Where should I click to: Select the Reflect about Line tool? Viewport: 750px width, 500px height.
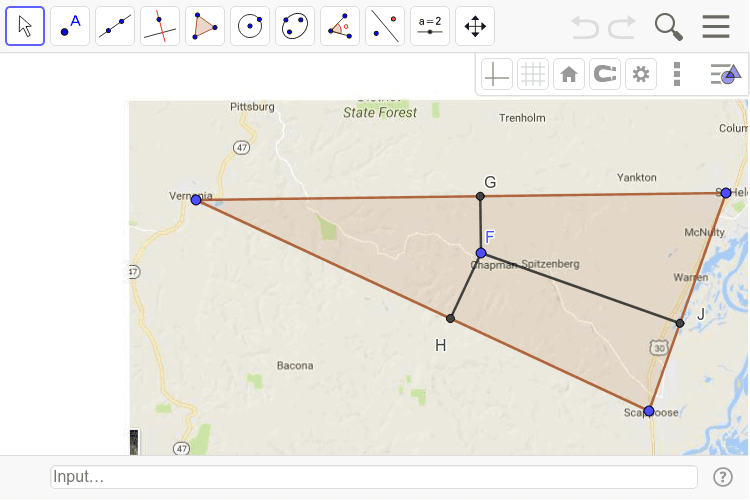(385, 26)
